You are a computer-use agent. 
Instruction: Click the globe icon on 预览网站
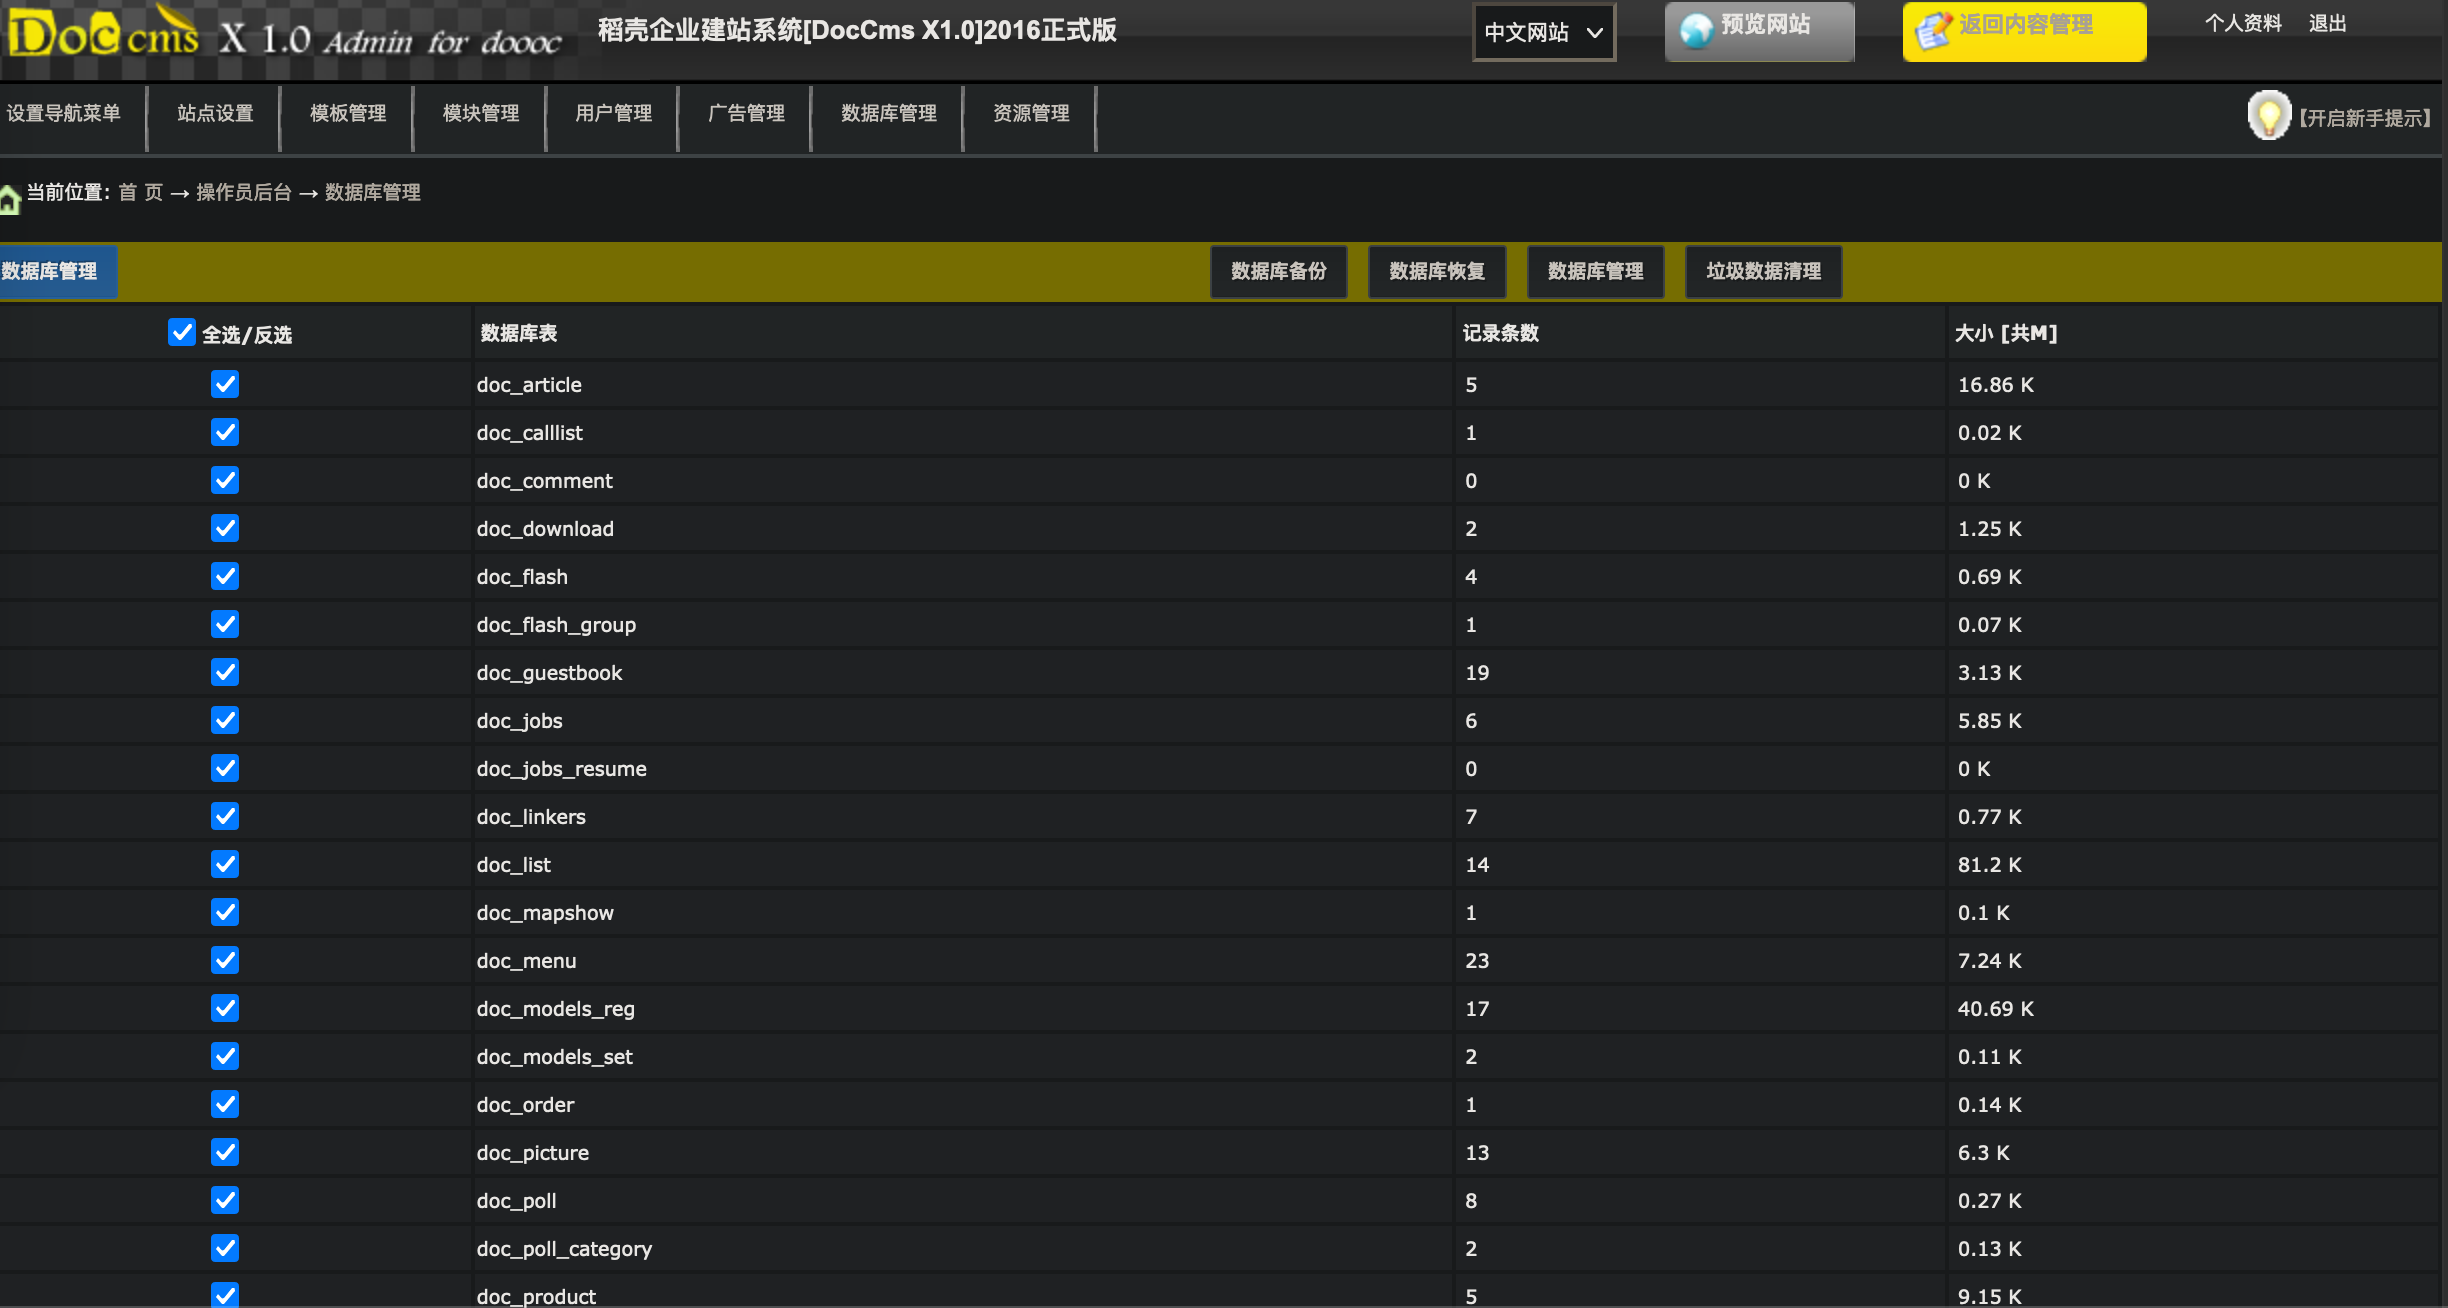click(1696, 31)
